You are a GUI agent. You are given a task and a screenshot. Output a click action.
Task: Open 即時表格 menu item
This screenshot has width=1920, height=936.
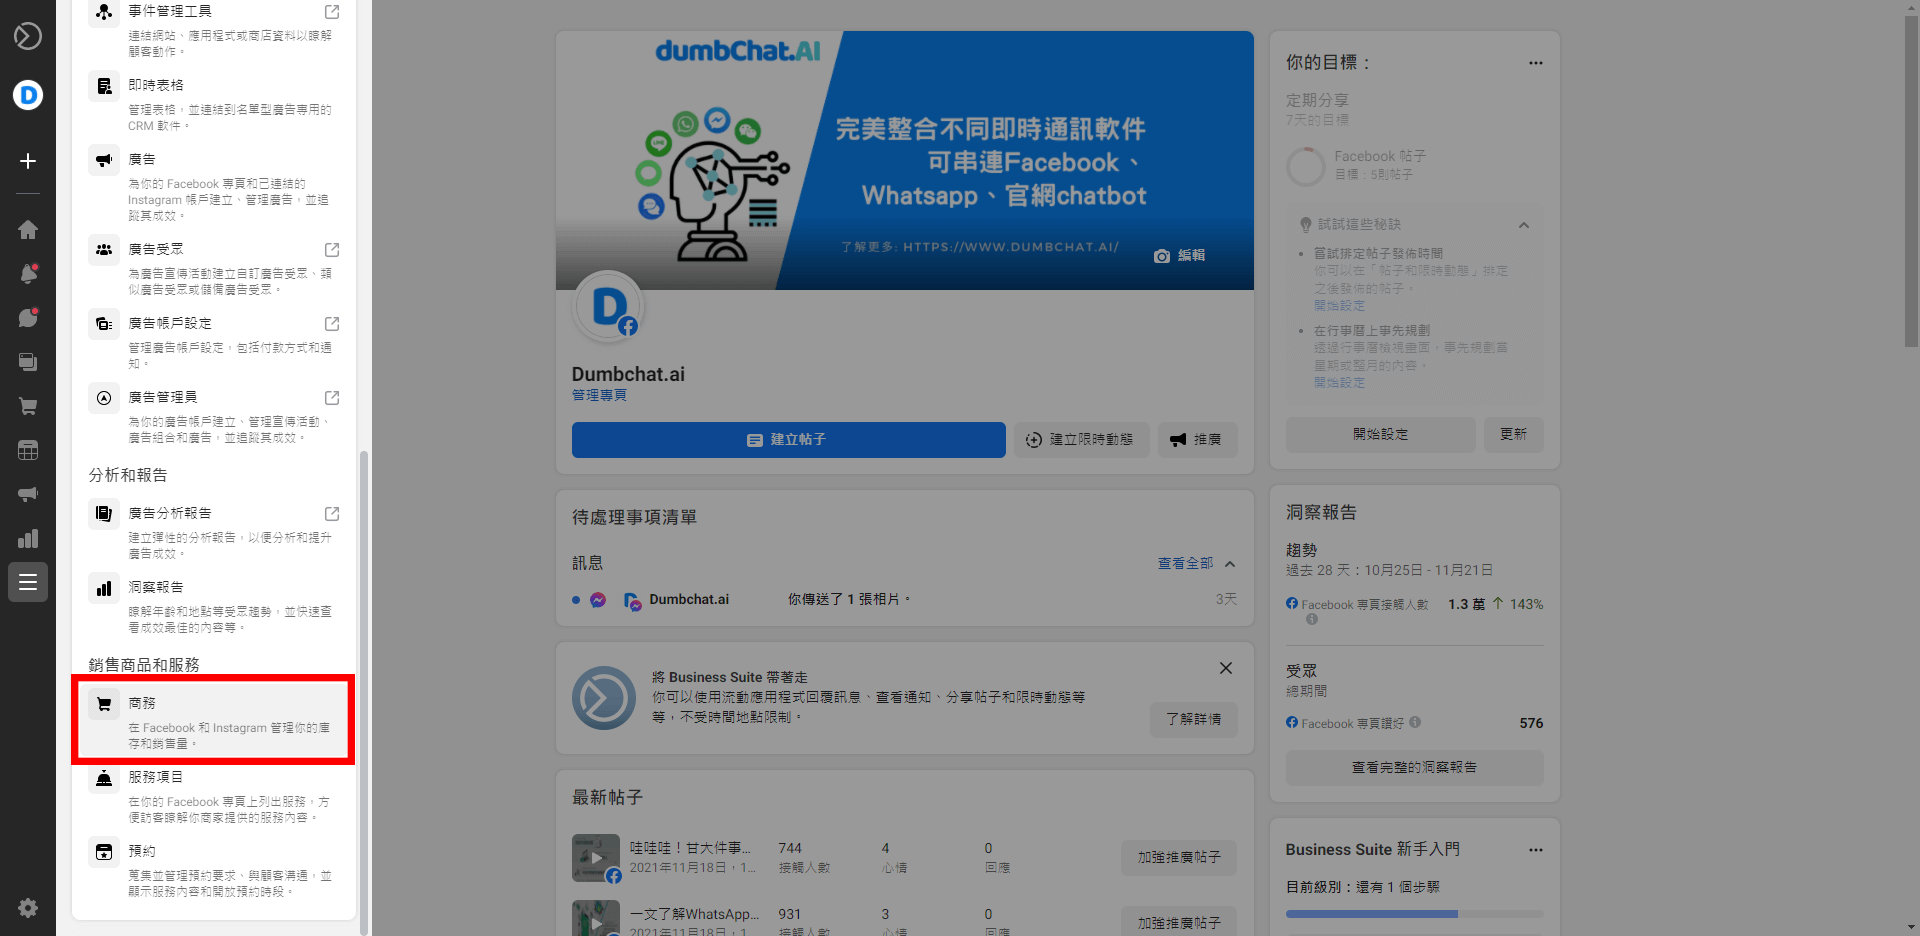pyautogui.click(x=214, y=105)
